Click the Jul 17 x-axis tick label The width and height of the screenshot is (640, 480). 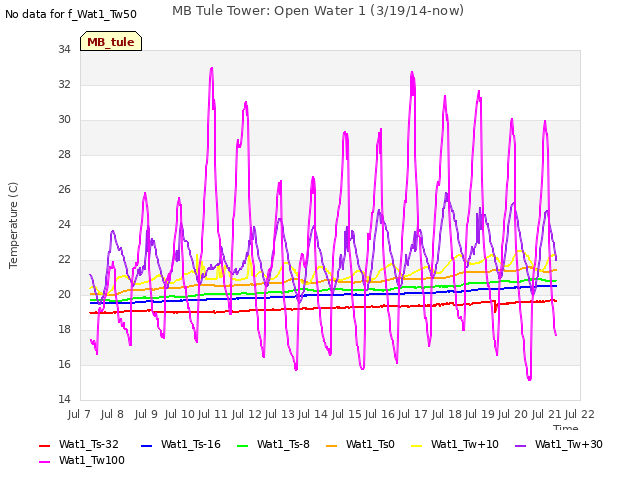tap(413, 414)
